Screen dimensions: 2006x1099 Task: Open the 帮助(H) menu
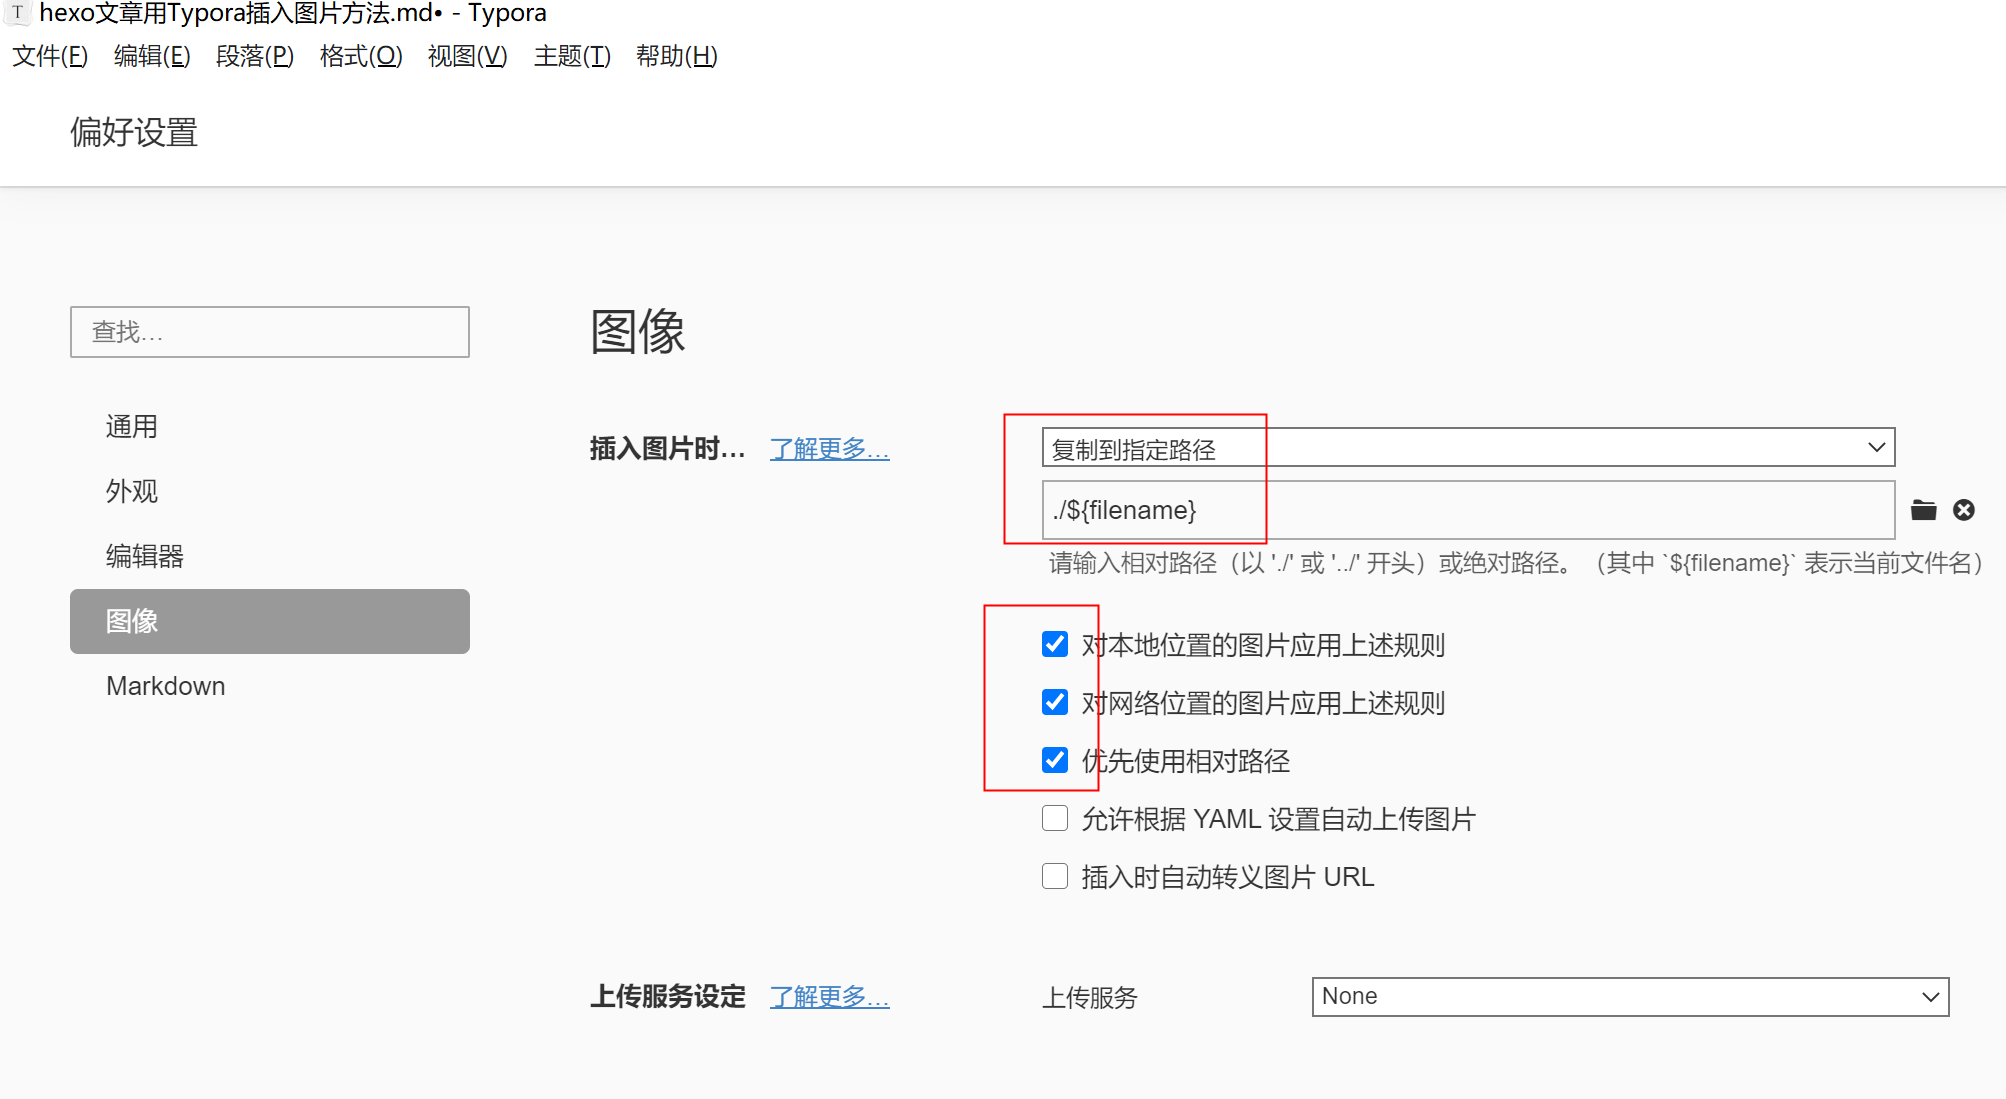point(677,56)
